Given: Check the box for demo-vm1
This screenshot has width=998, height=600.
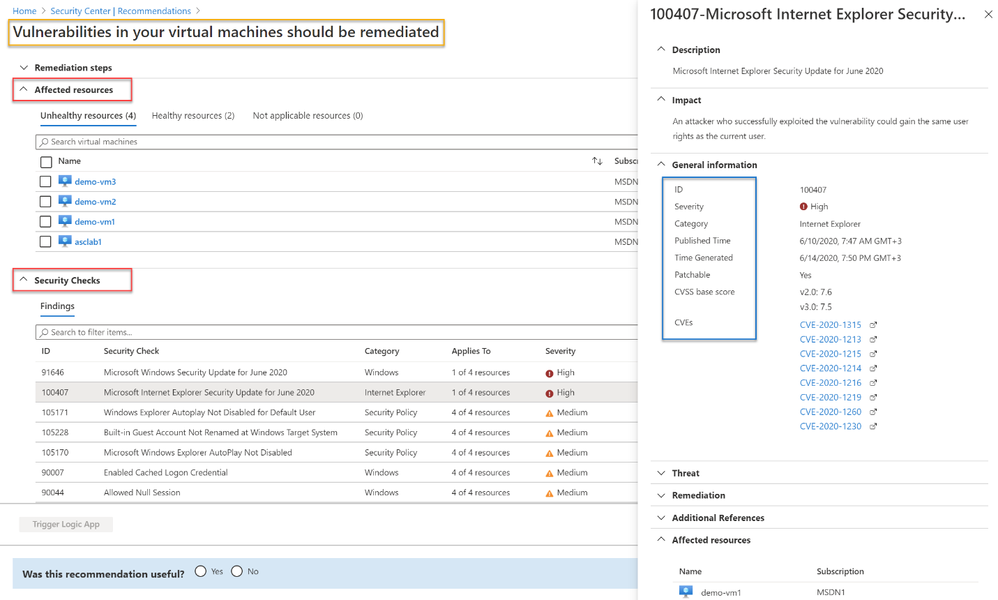Looking at the screenshot, I should click(45, 221).
